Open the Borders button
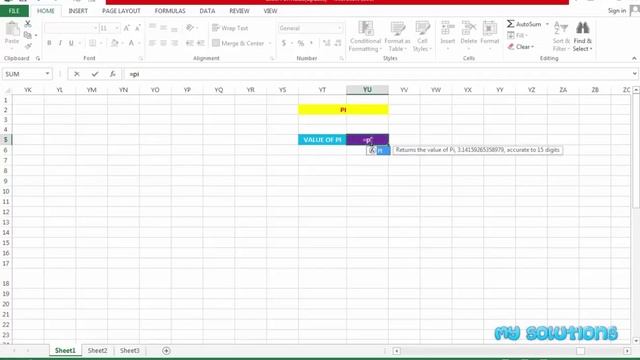This screenshot has width=640, height=360. (93, 43)
